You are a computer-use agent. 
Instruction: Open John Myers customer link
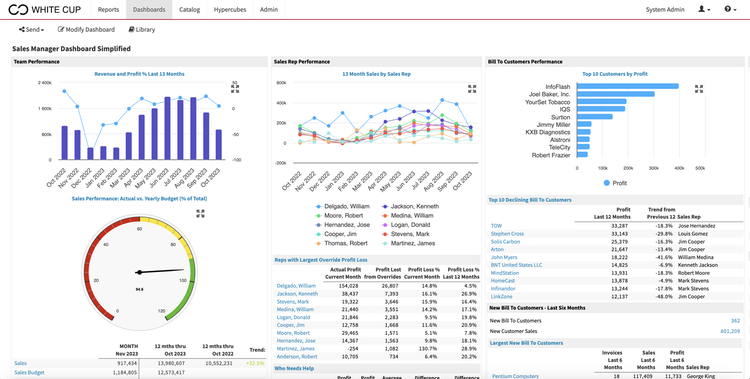[503, 257]
